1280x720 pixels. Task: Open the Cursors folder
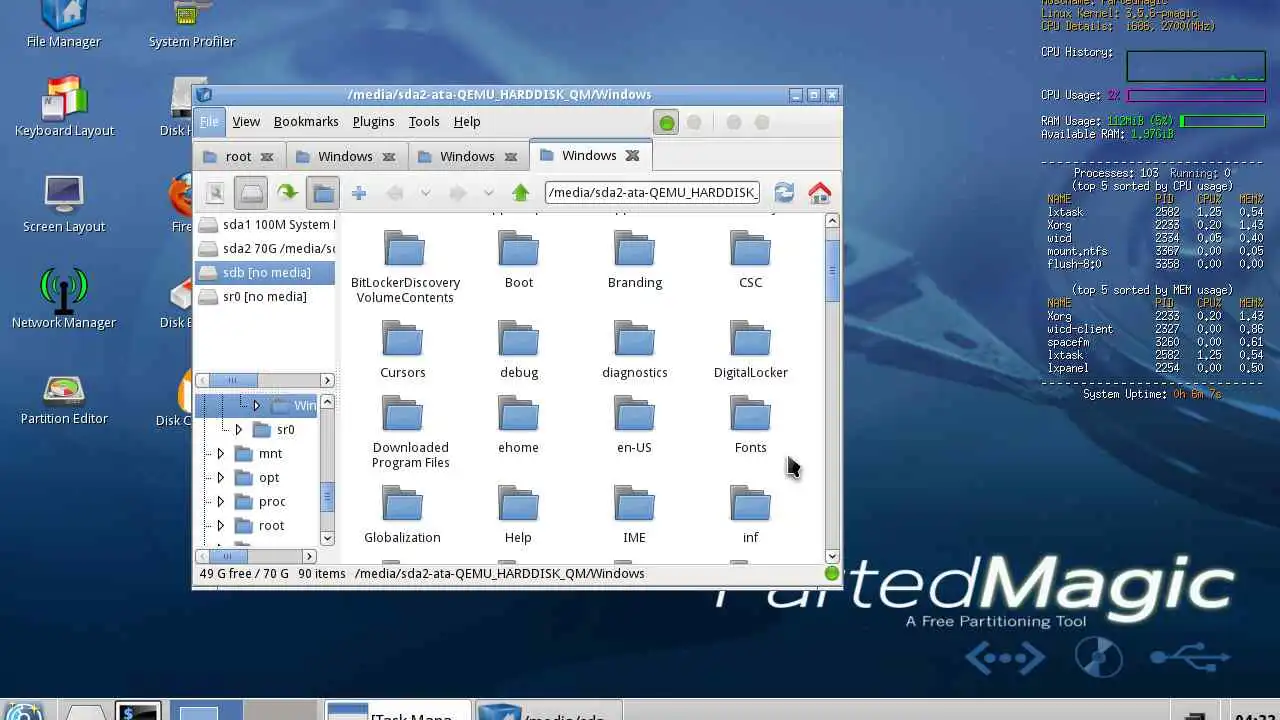tap(402, 350)
